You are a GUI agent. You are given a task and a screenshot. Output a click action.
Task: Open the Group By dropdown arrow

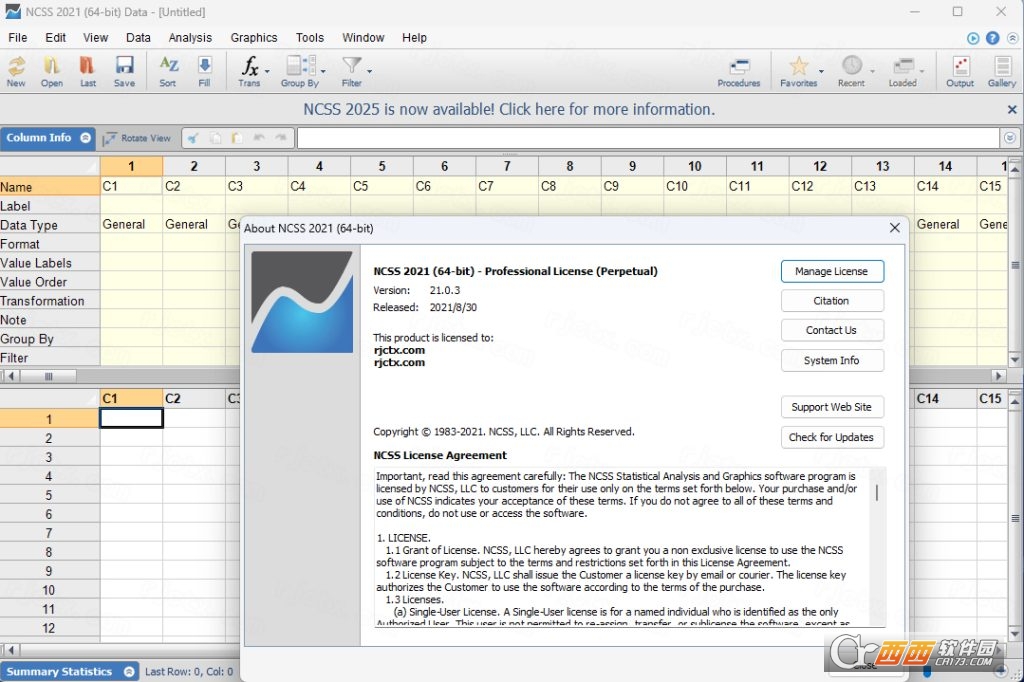coord(323,71)
